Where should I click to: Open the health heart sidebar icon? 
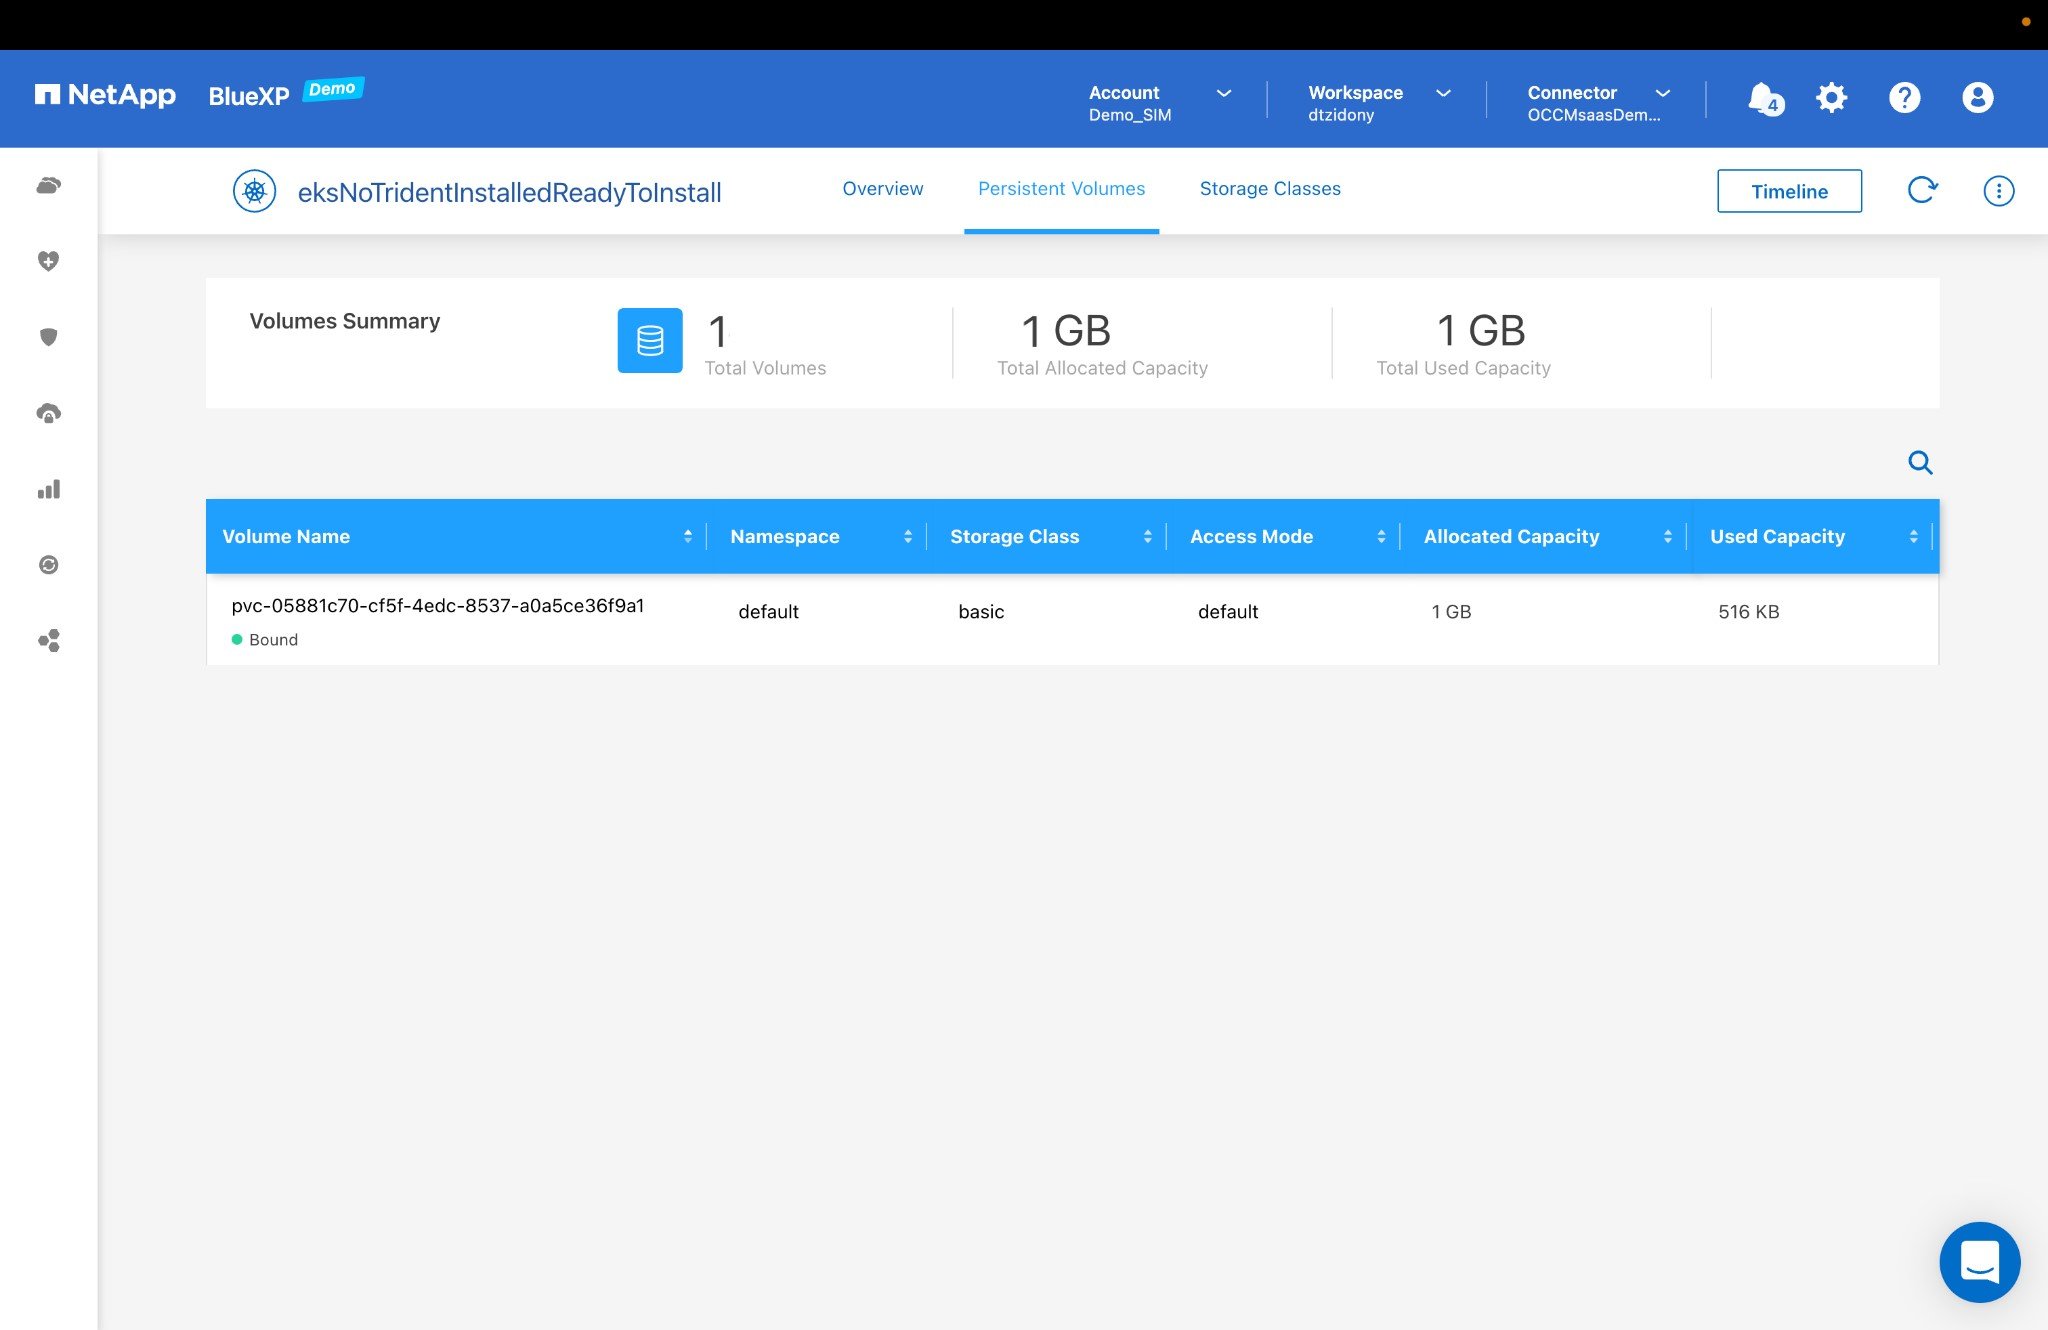(48, 261)
